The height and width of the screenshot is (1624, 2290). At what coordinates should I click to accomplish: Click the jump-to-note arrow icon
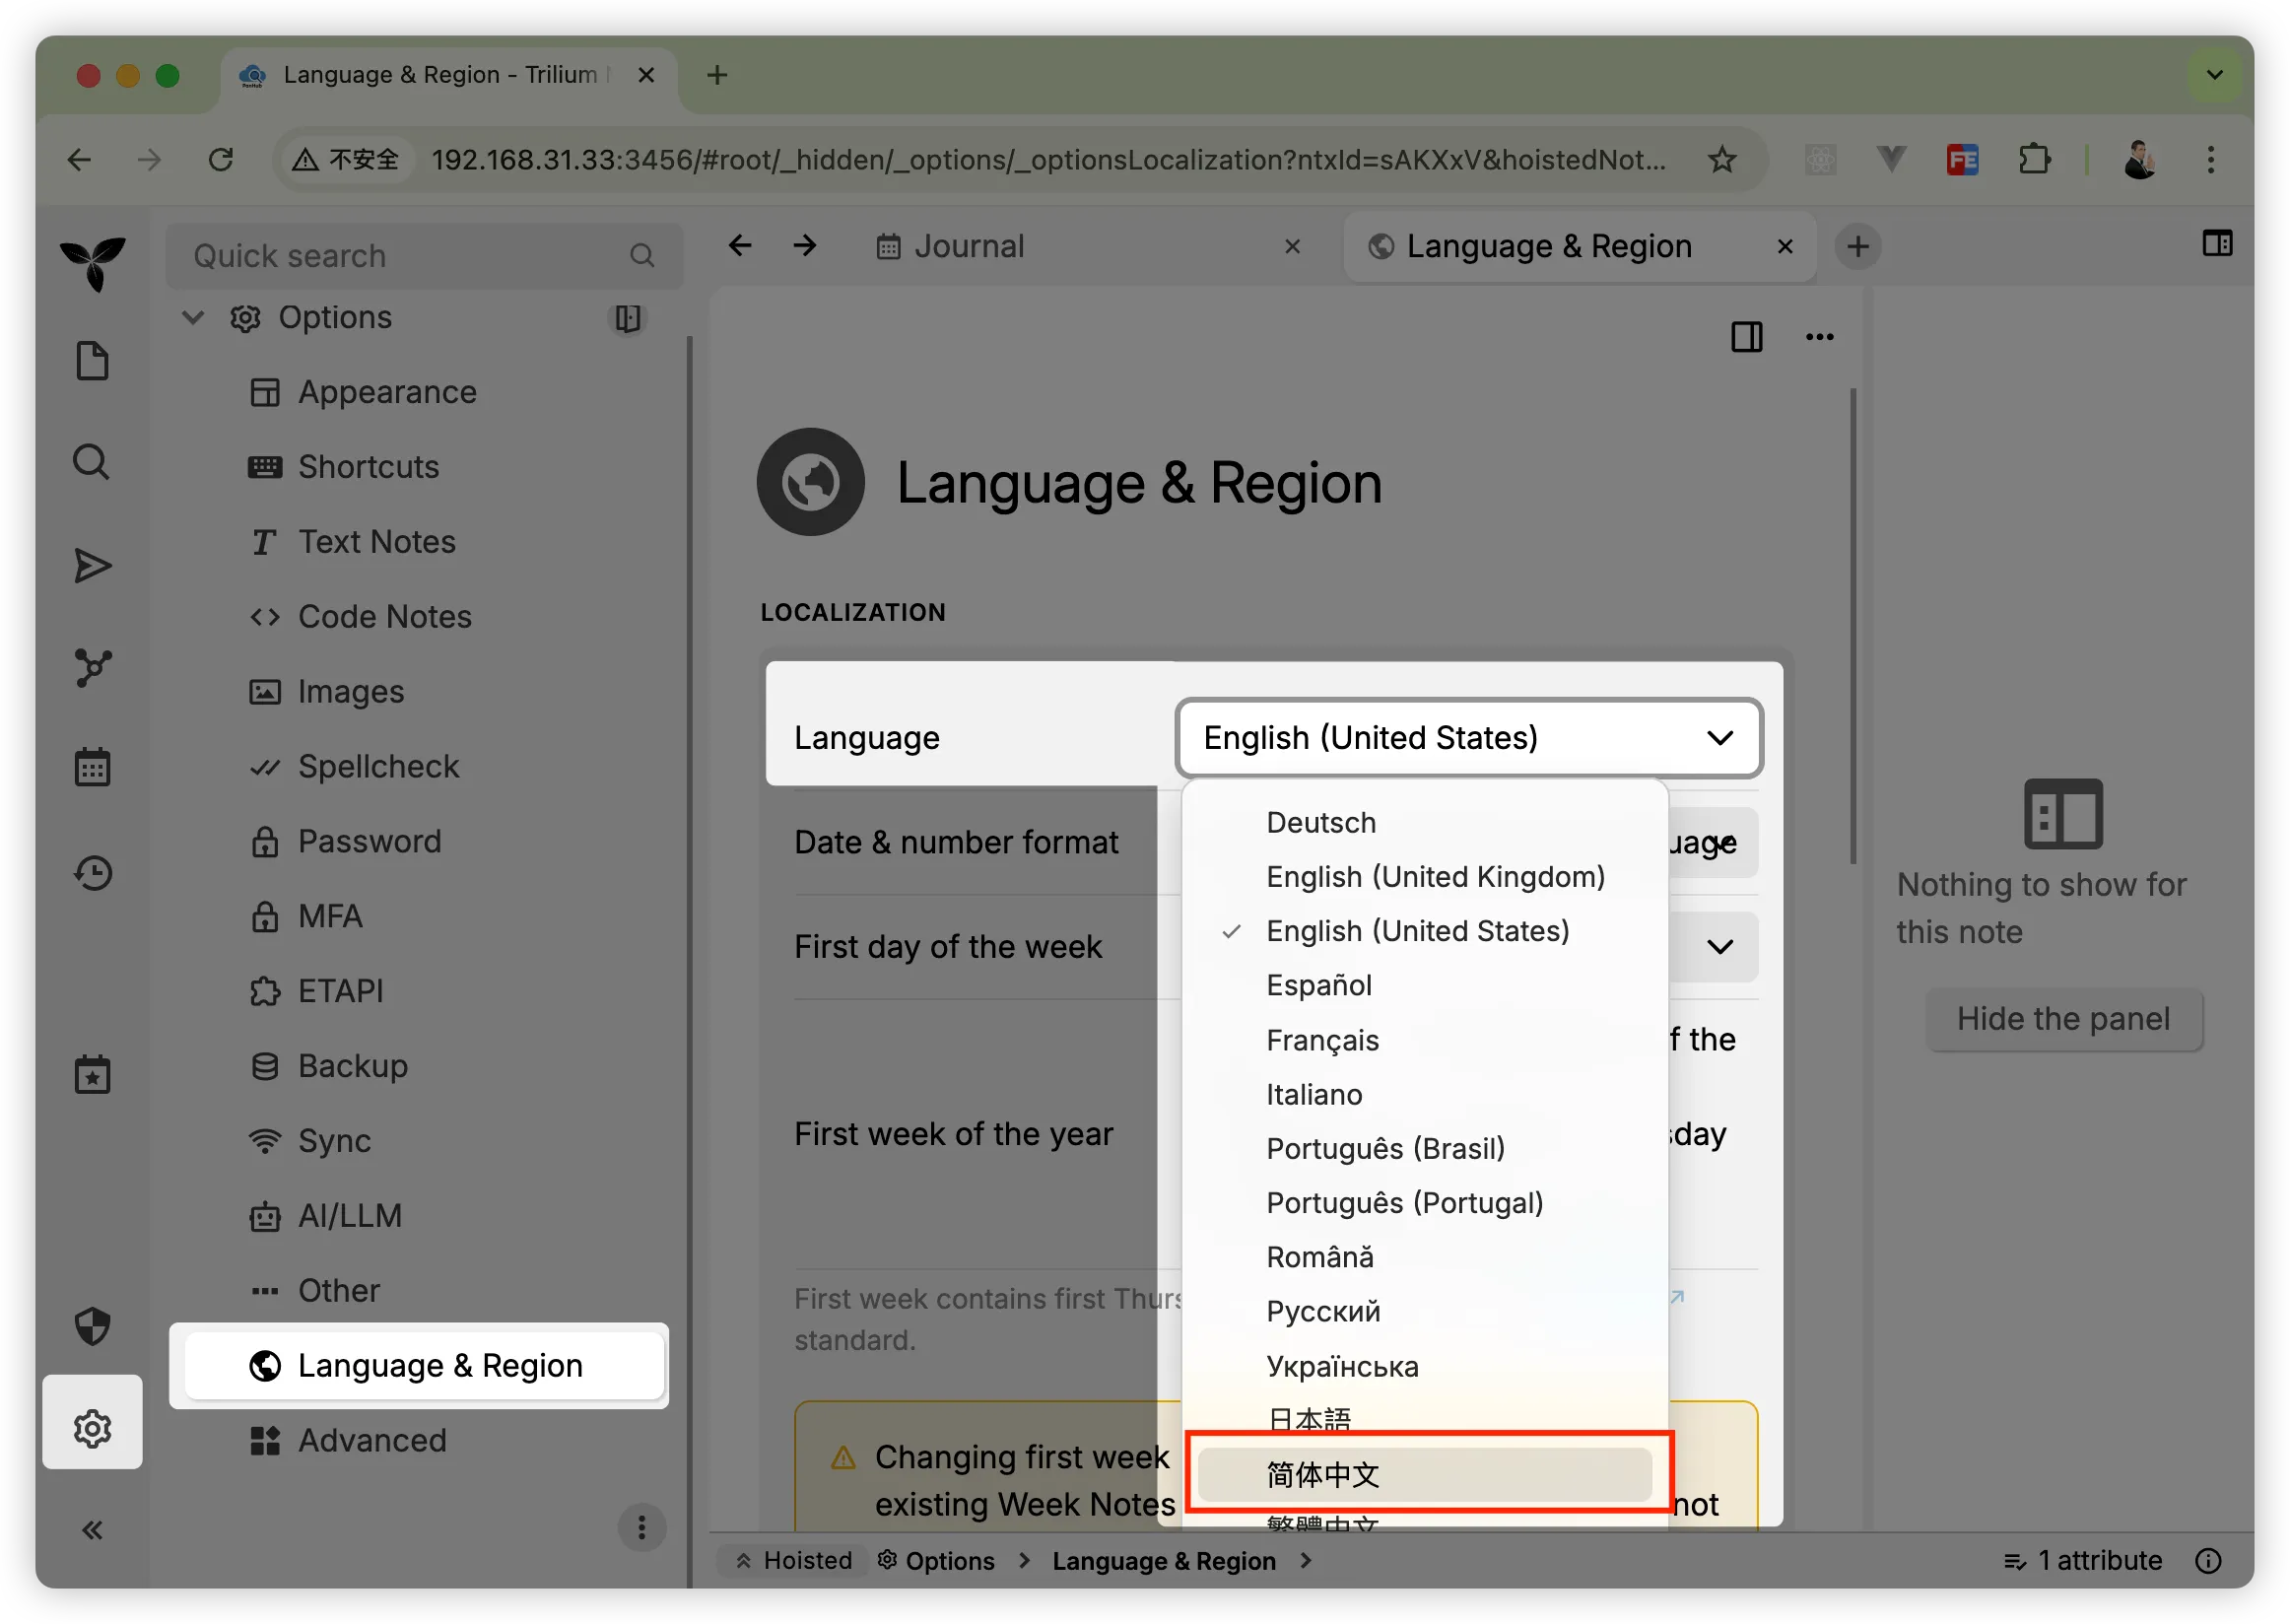pos(93,566)
